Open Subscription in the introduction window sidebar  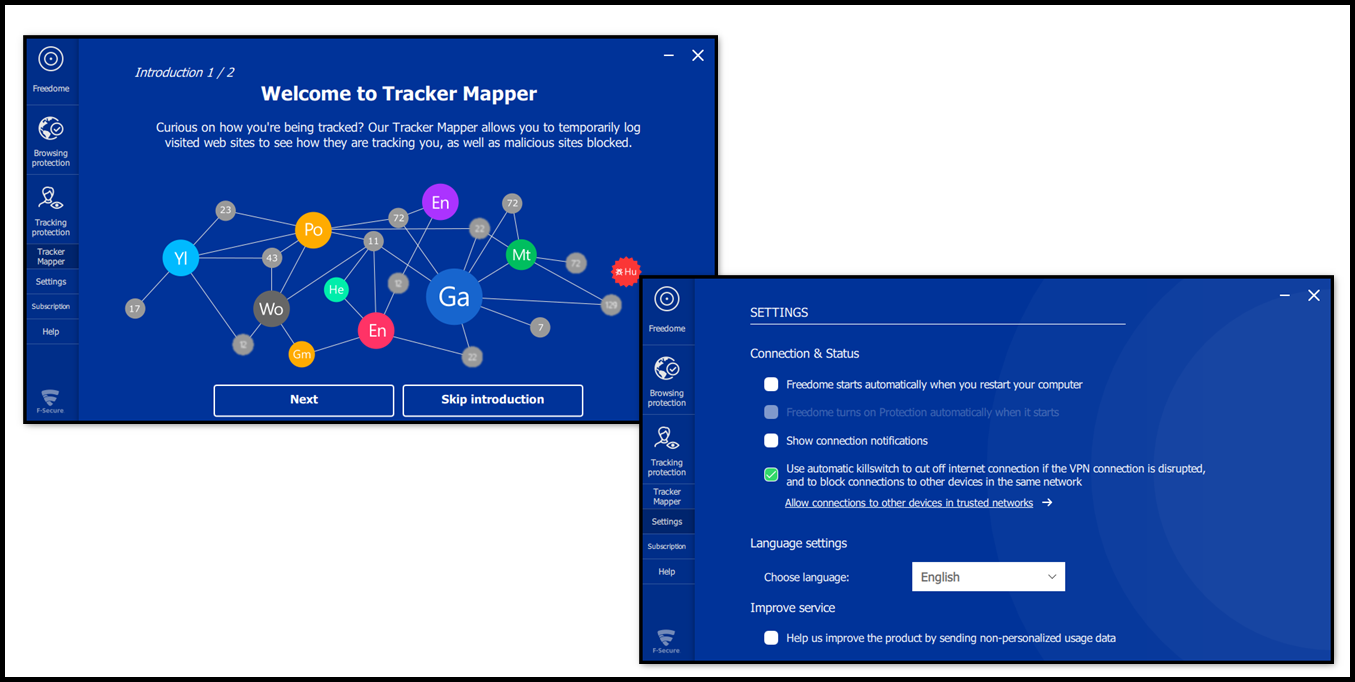tap(51, 307)
